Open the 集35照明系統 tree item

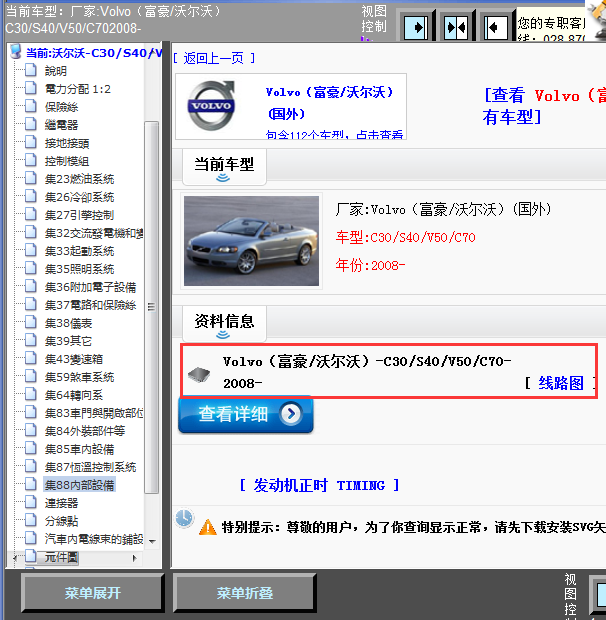(79, 269)
